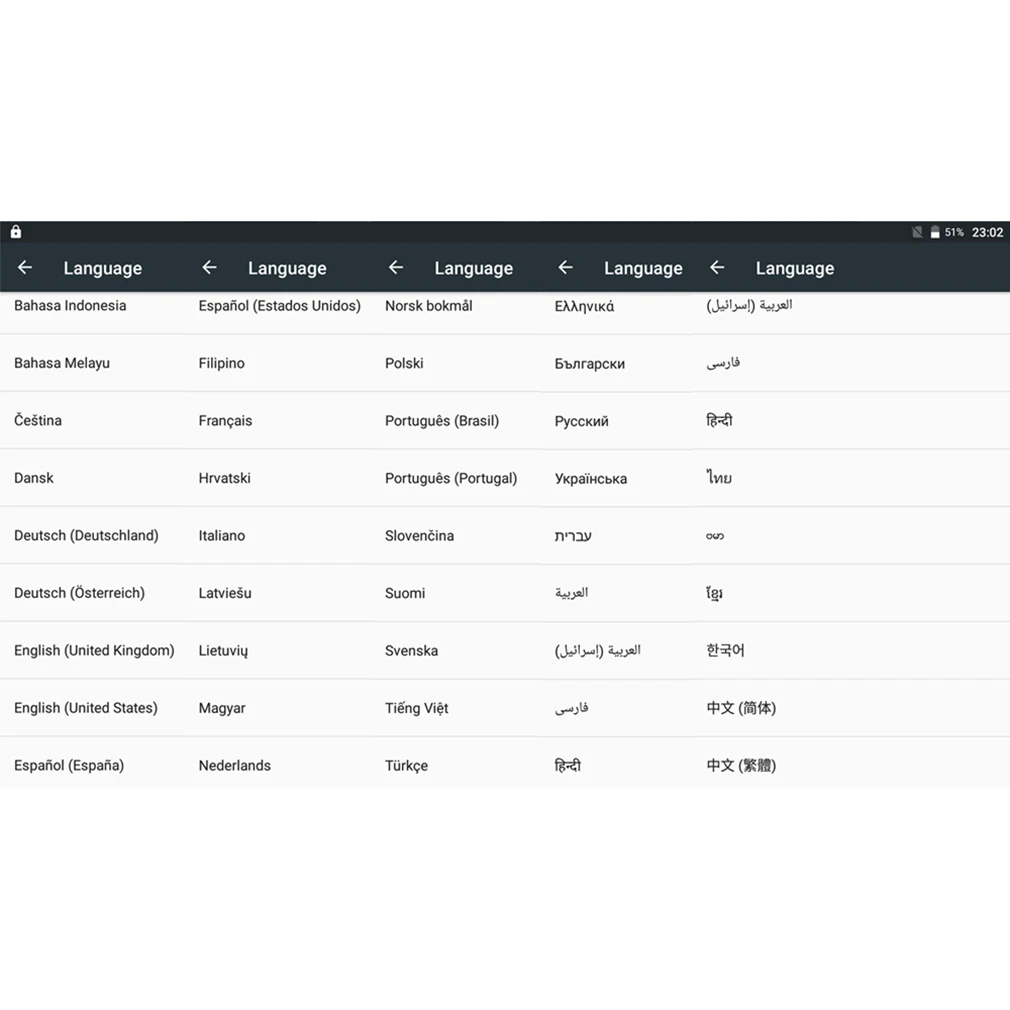Select Português (Brasil)
Viewport: 1010px width, 1010px height.
click(442, 421)
